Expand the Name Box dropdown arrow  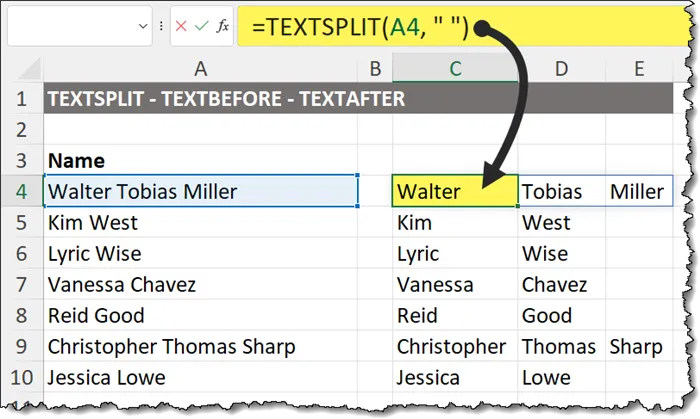click(143, 28)
